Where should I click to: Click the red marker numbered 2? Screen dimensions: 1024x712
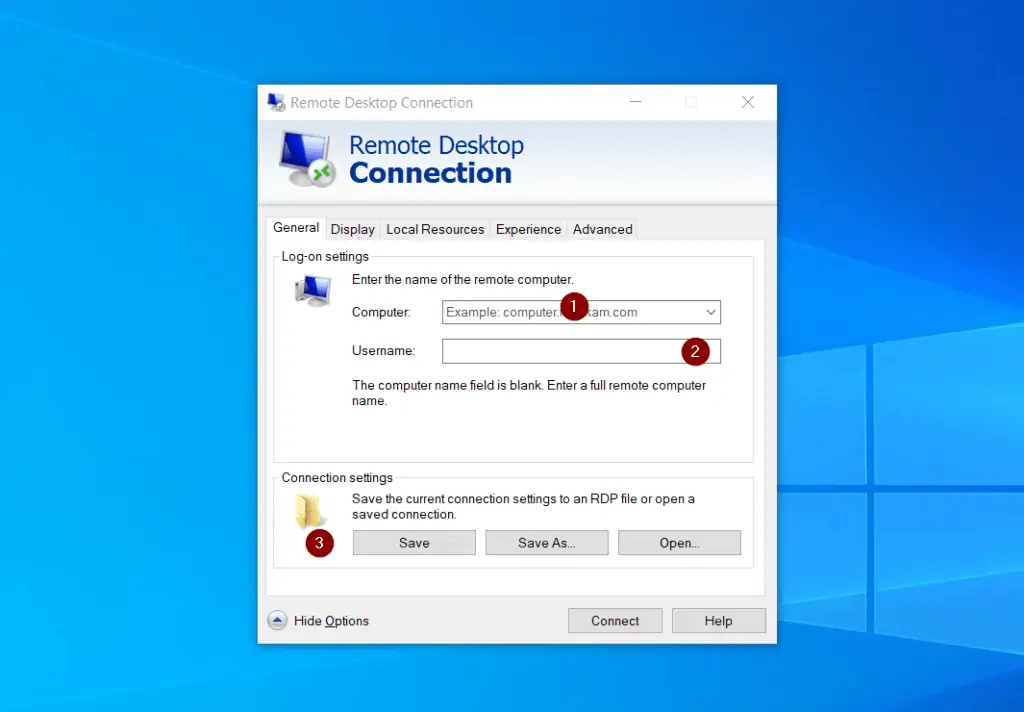coord(697,351)
